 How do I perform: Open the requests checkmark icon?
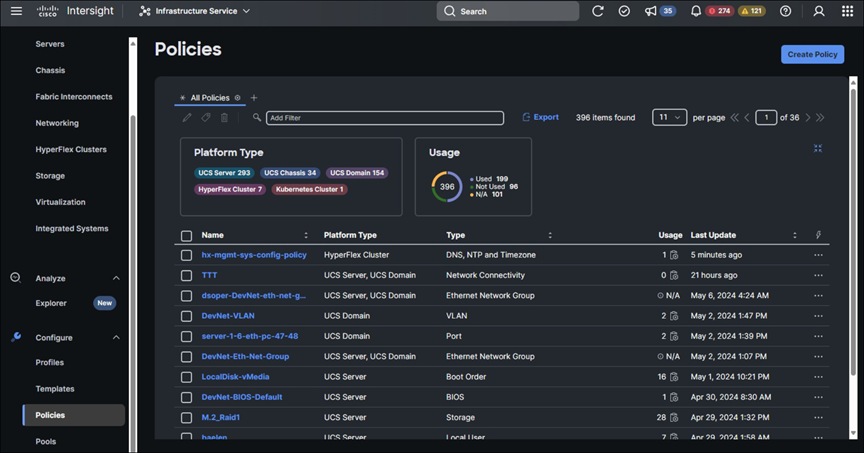click(x=624, y=11)
